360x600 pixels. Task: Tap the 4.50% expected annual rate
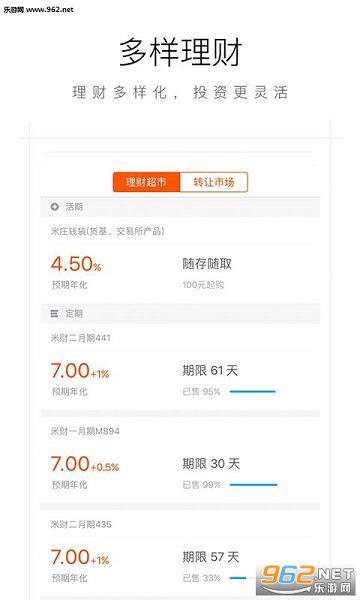(x=76, y=264)
